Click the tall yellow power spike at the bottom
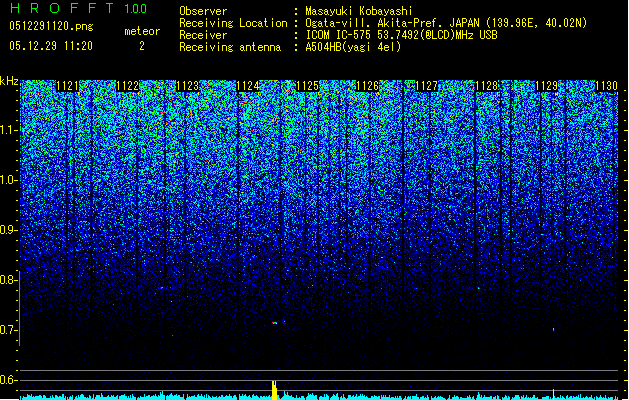This screenshot has height=400, width=629. (274, 390)
